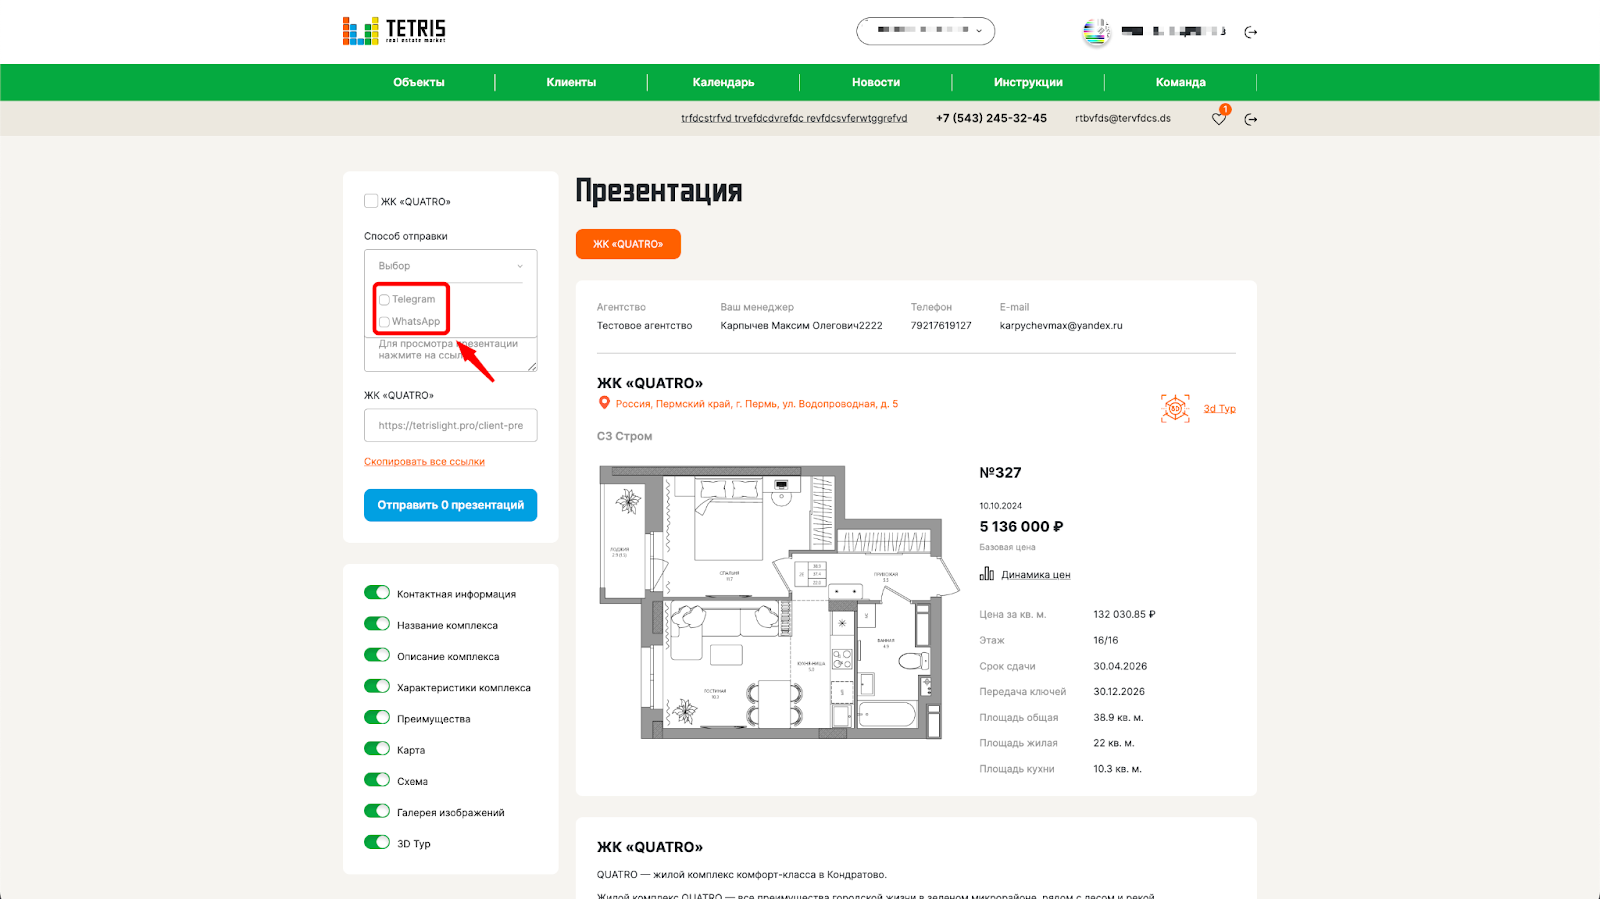Click the user avatar icon
1600x899 pixels.
pos(1096,32)
